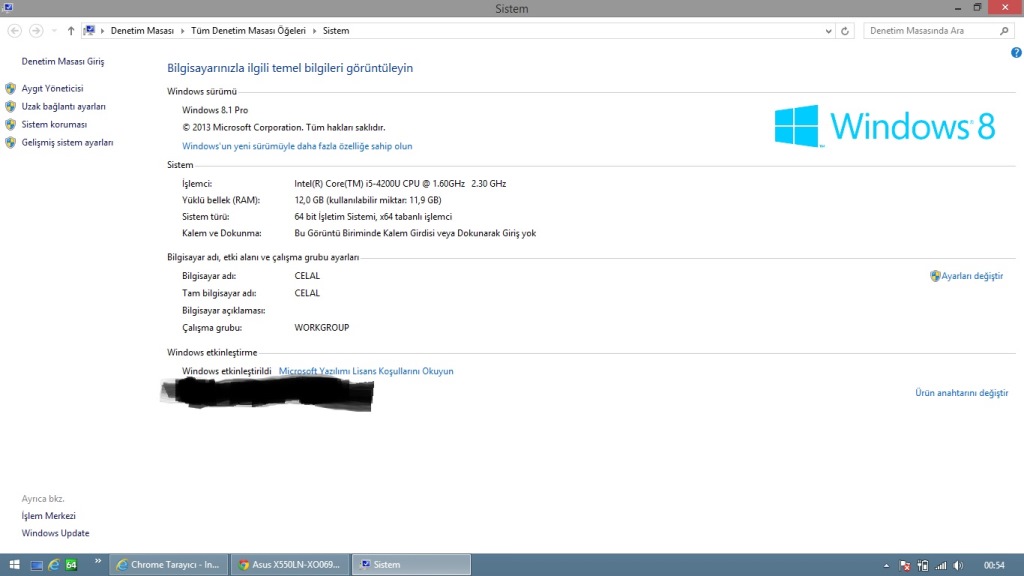The width and height of the screenshot is (1024, 576).
Task: Open the recent locations dropdown arrow
Action: pyautogui.click(x=54, y=31)
